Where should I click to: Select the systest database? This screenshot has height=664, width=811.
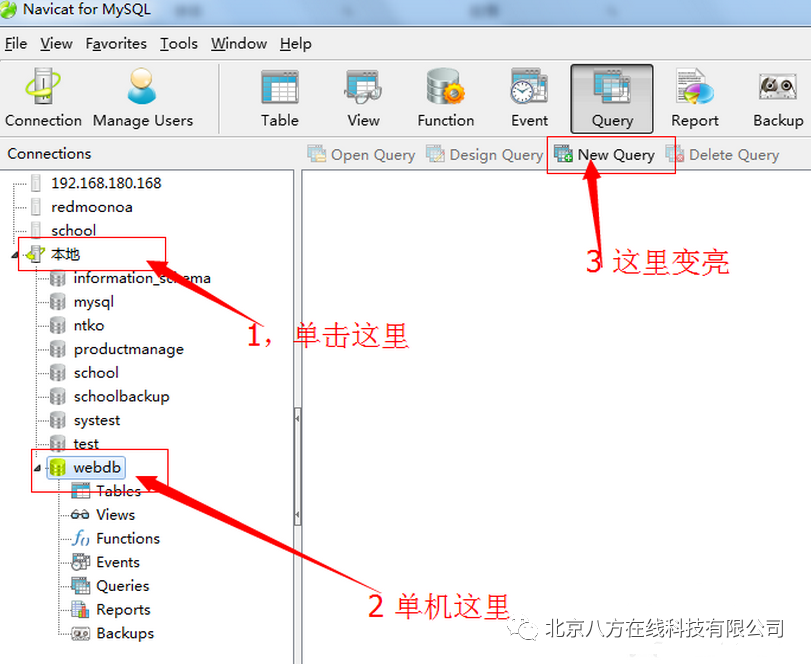coord(97,420)
